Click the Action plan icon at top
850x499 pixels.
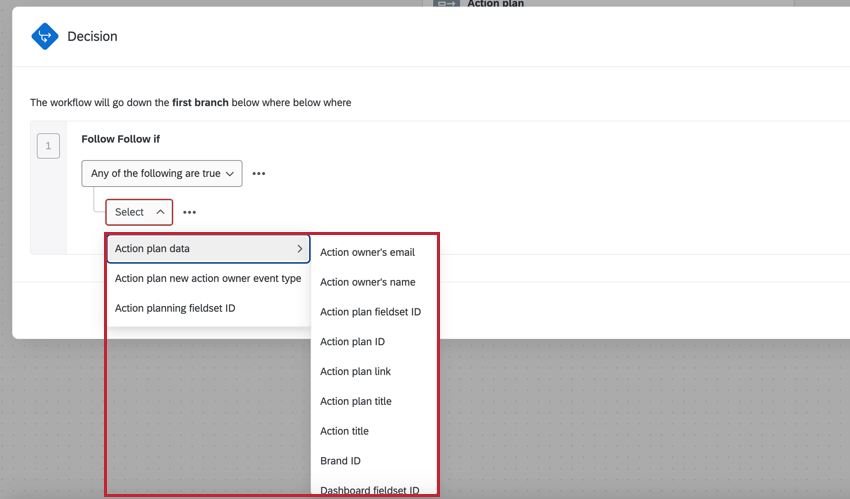click(x=447, y=3)
